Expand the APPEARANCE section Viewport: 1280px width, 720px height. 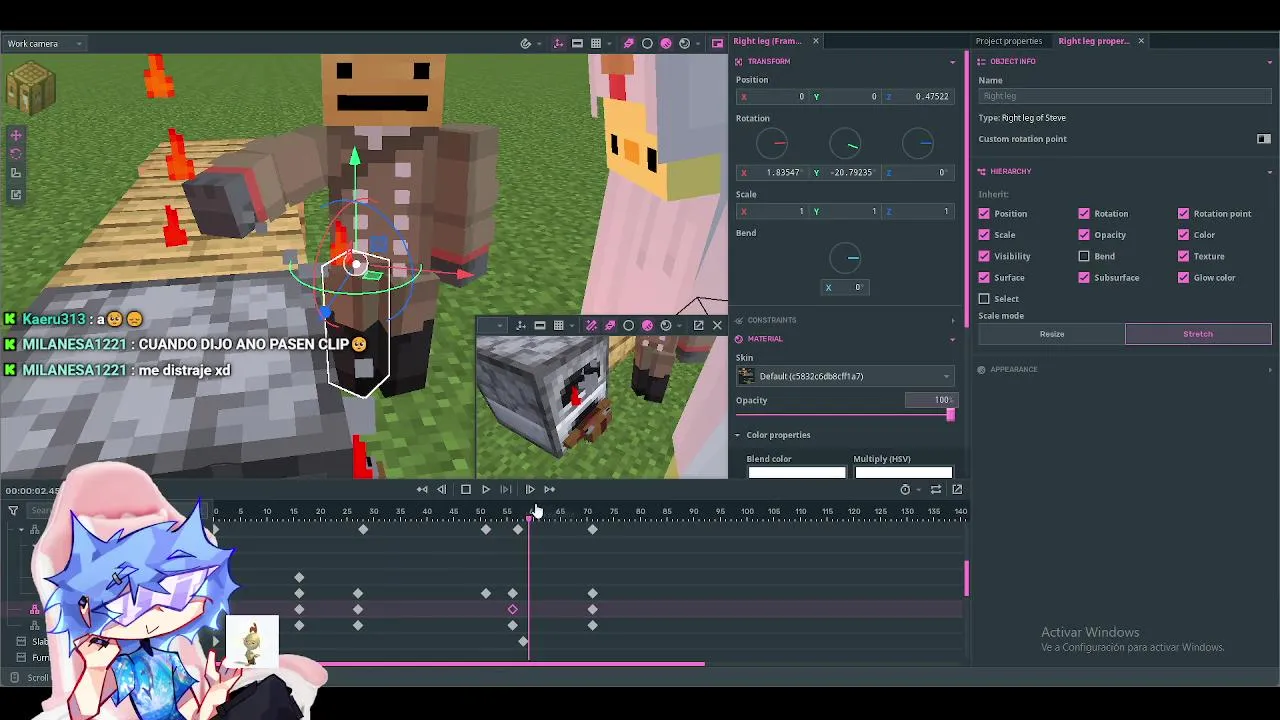tap(1270, 370)
